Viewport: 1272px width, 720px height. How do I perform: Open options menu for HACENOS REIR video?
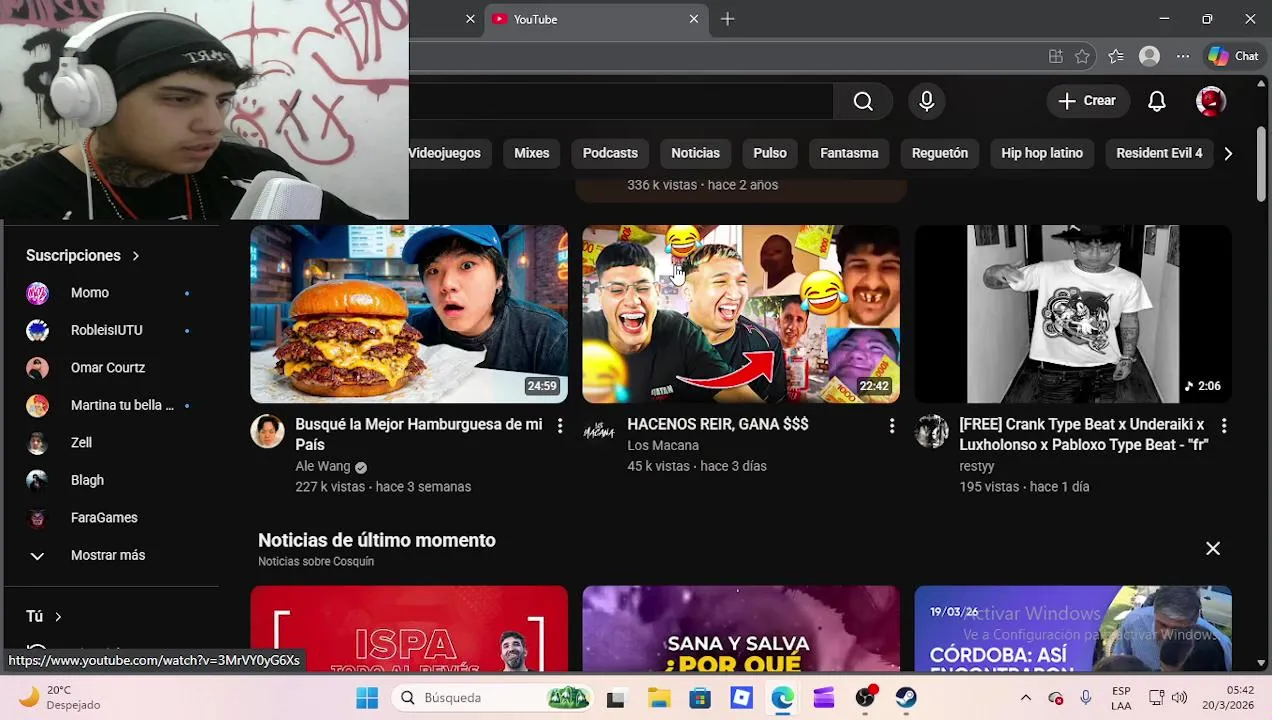[892, 426]
